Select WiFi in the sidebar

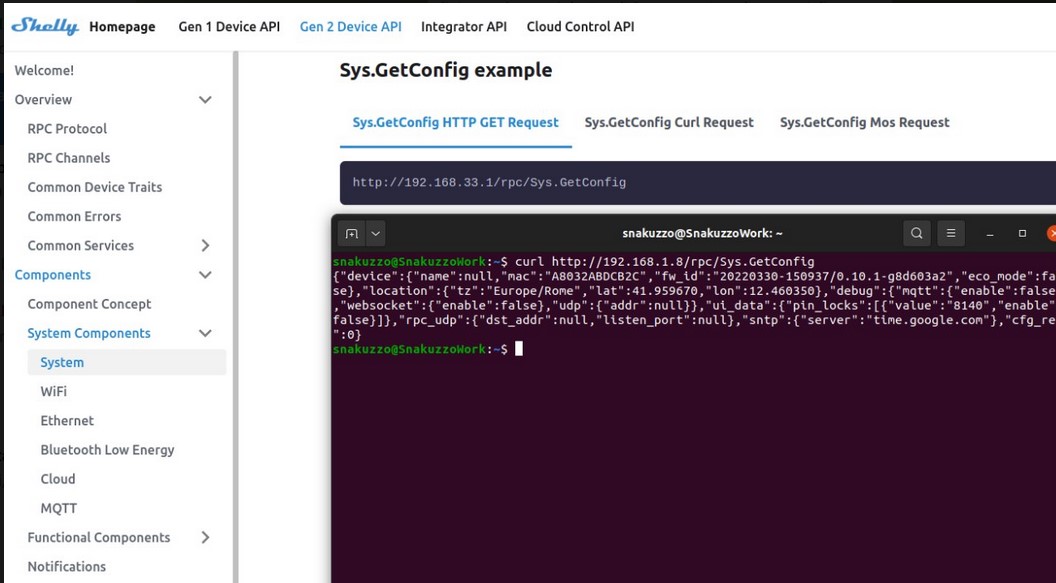[54, 392]
